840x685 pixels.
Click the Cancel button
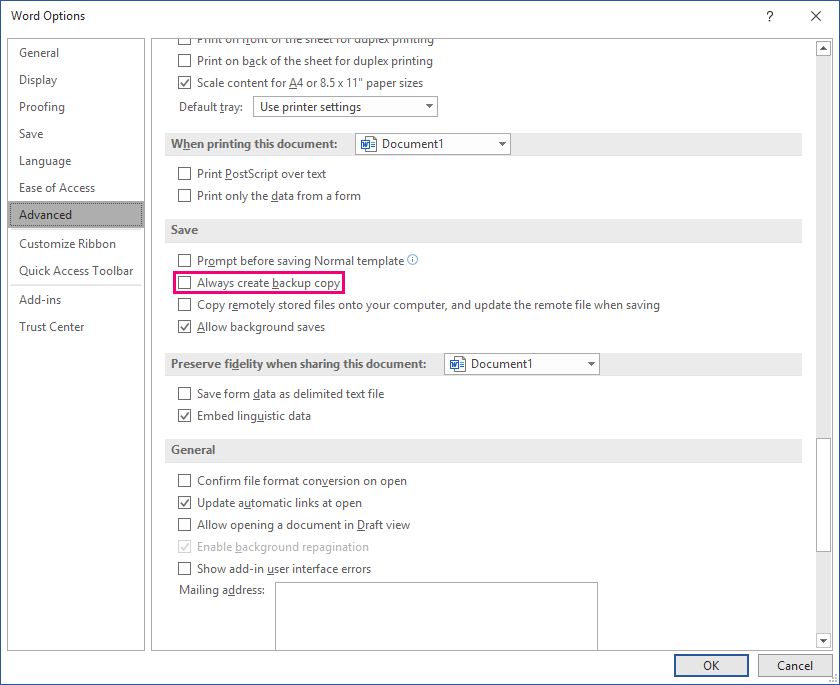[794, 666]
